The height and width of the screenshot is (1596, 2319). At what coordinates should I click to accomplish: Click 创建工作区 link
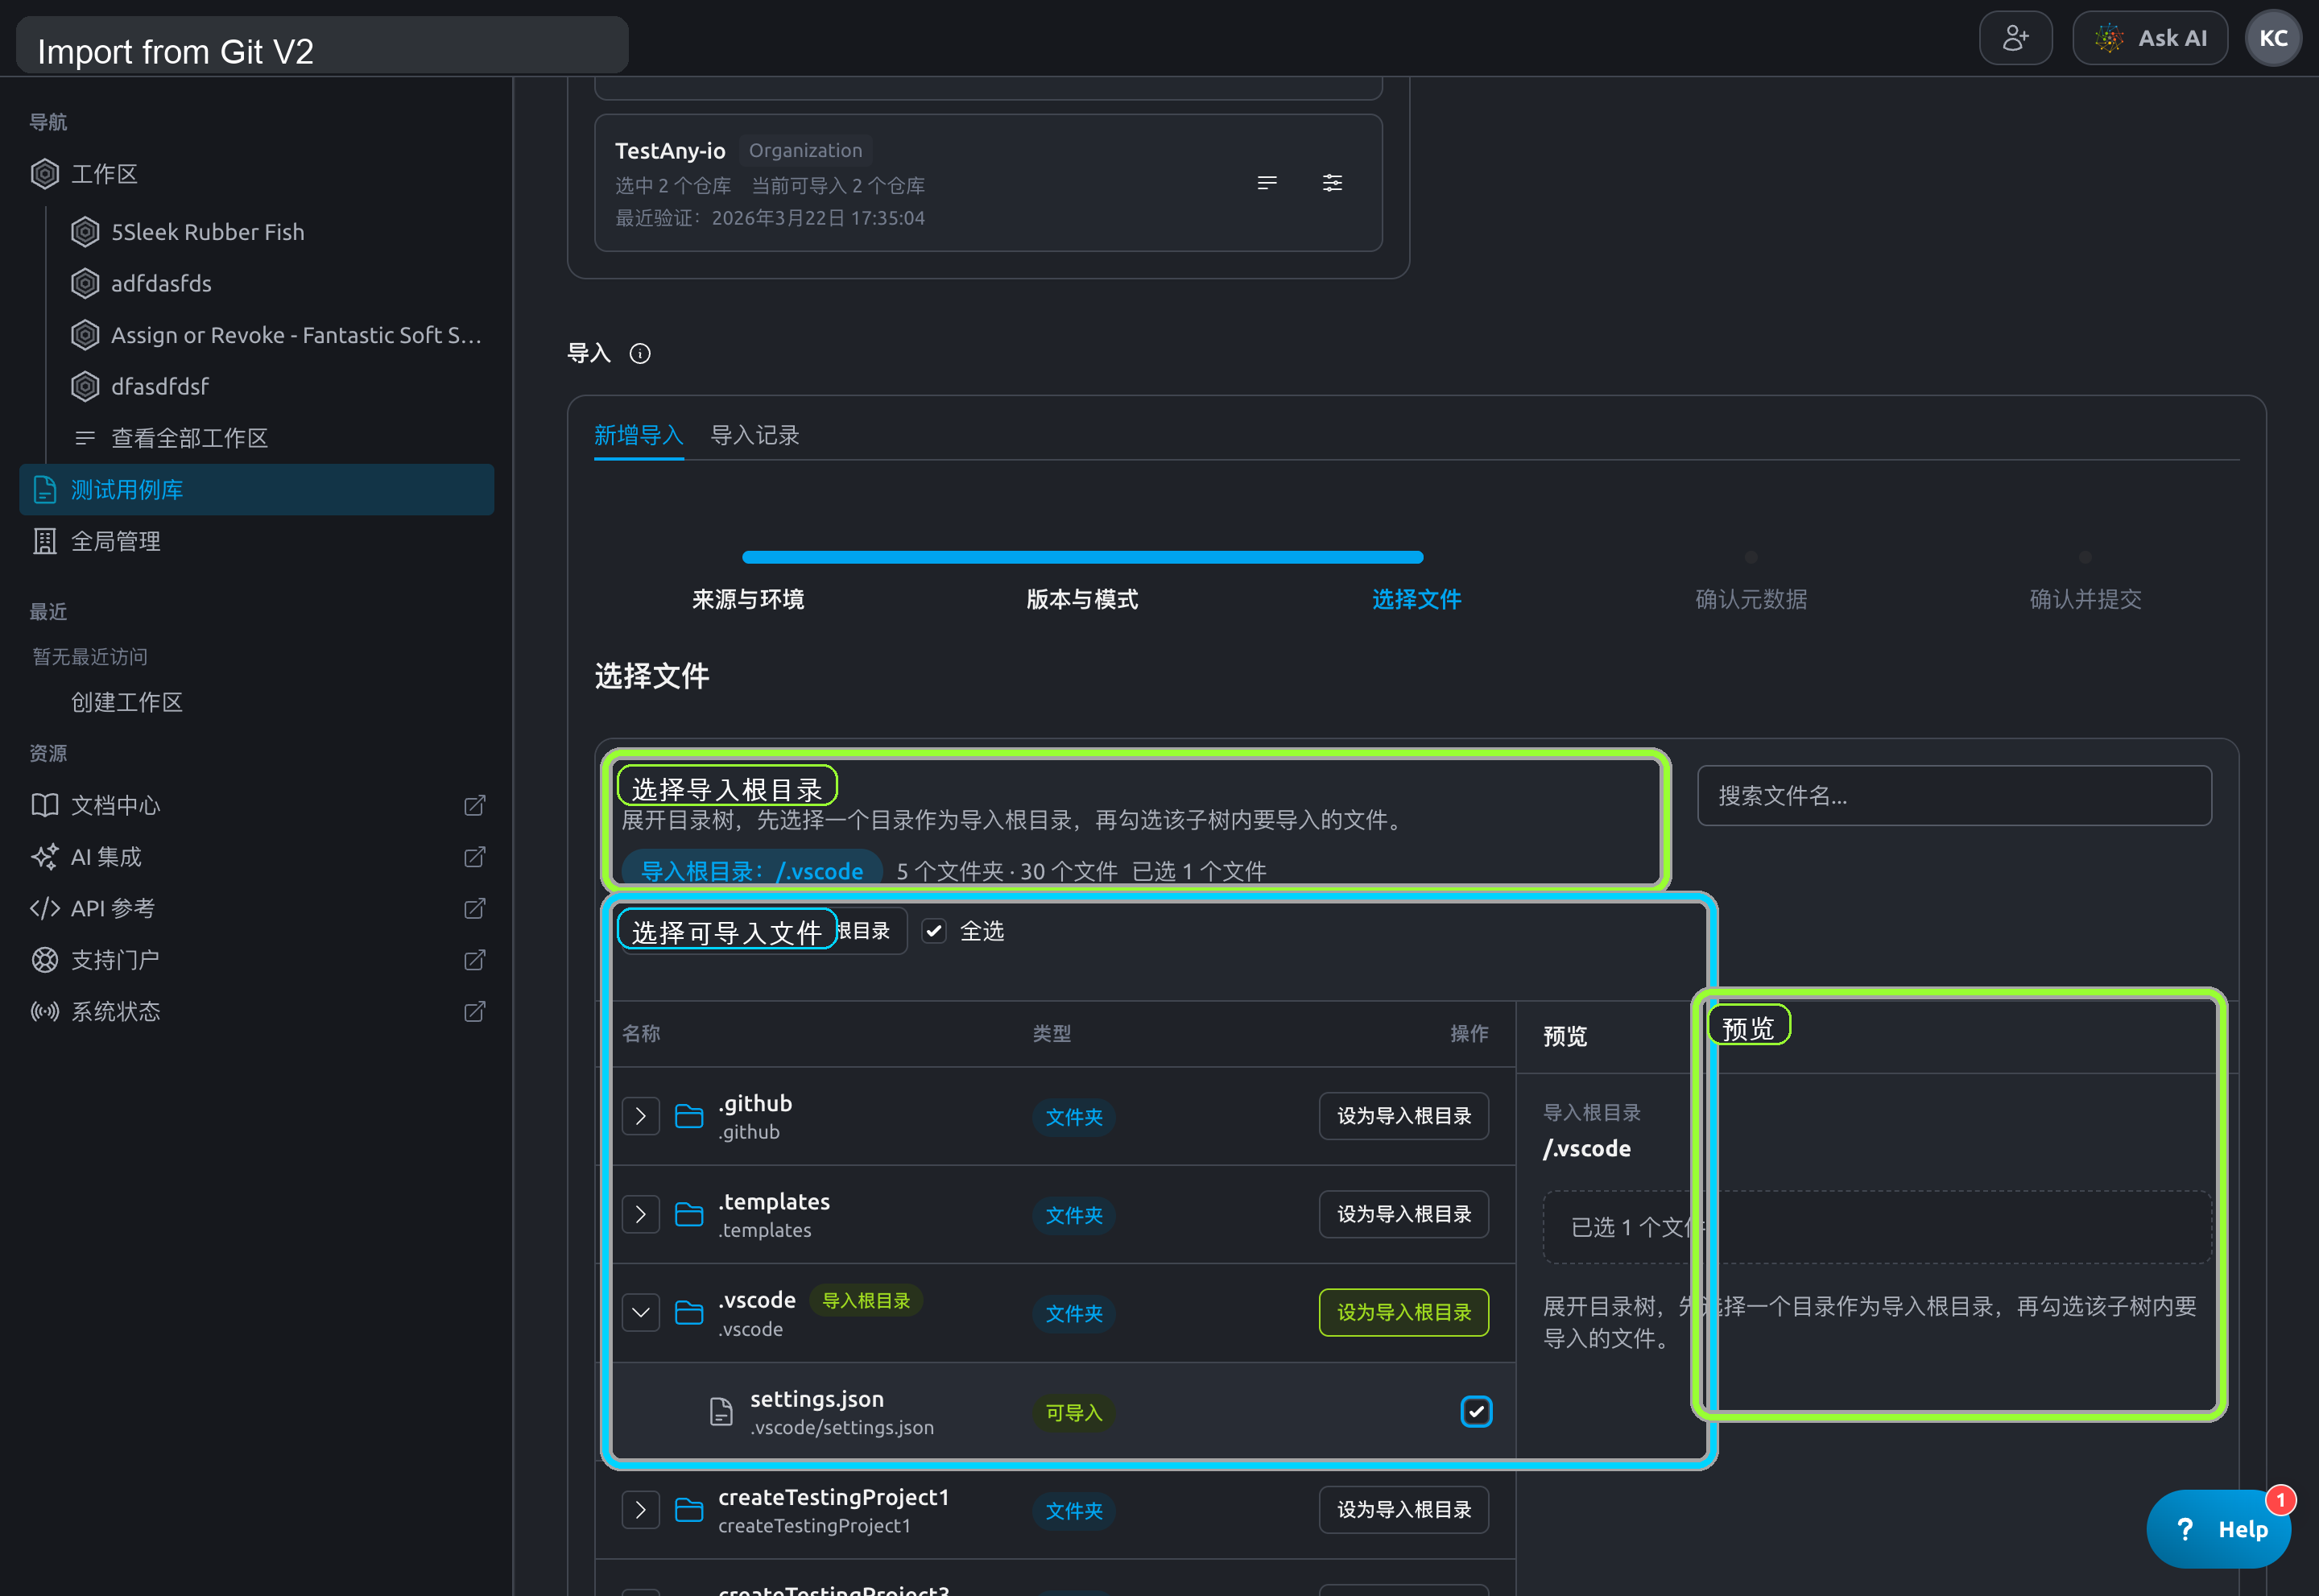click(127, 702)
